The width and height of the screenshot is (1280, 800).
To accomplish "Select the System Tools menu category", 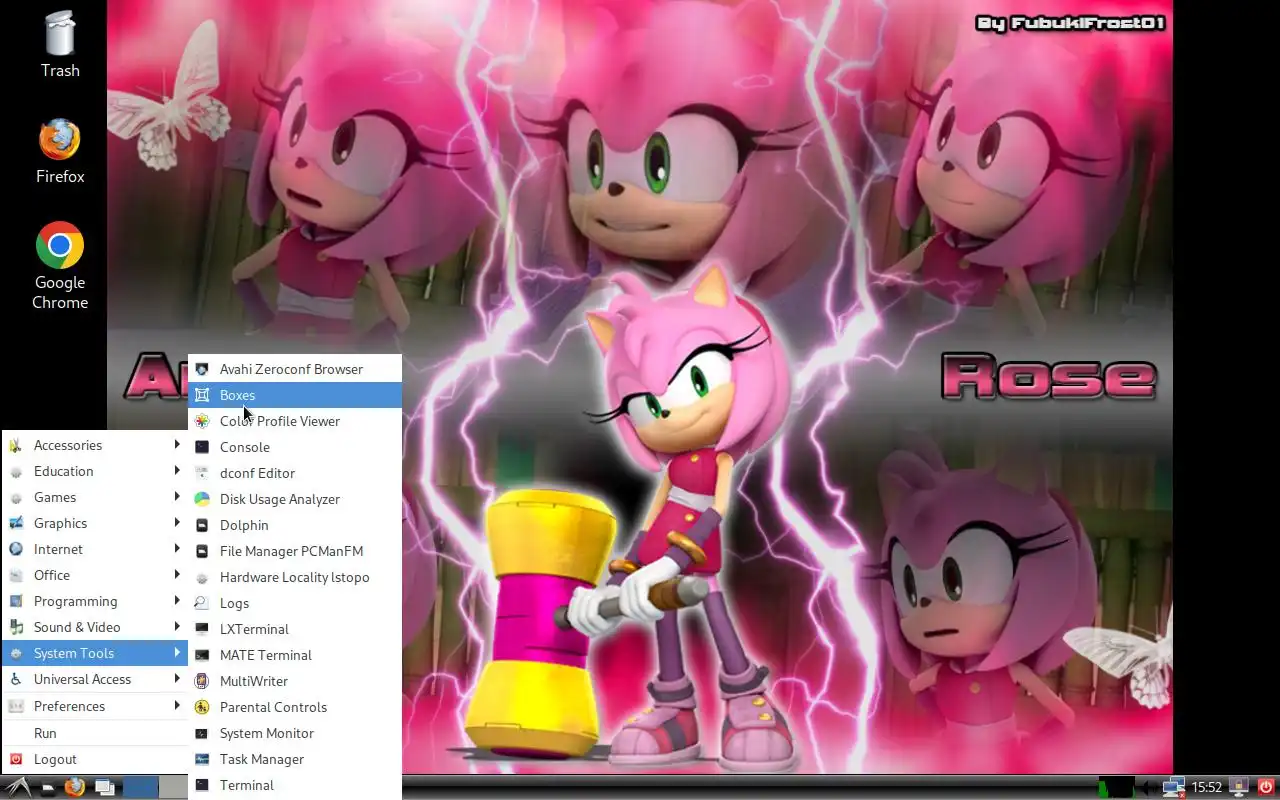I will [x=96, y=653].
